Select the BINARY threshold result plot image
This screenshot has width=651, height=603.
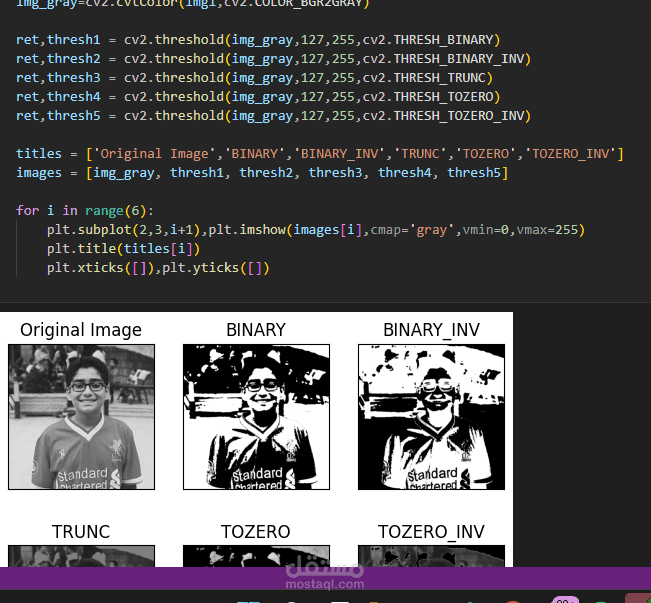(256, 417)
